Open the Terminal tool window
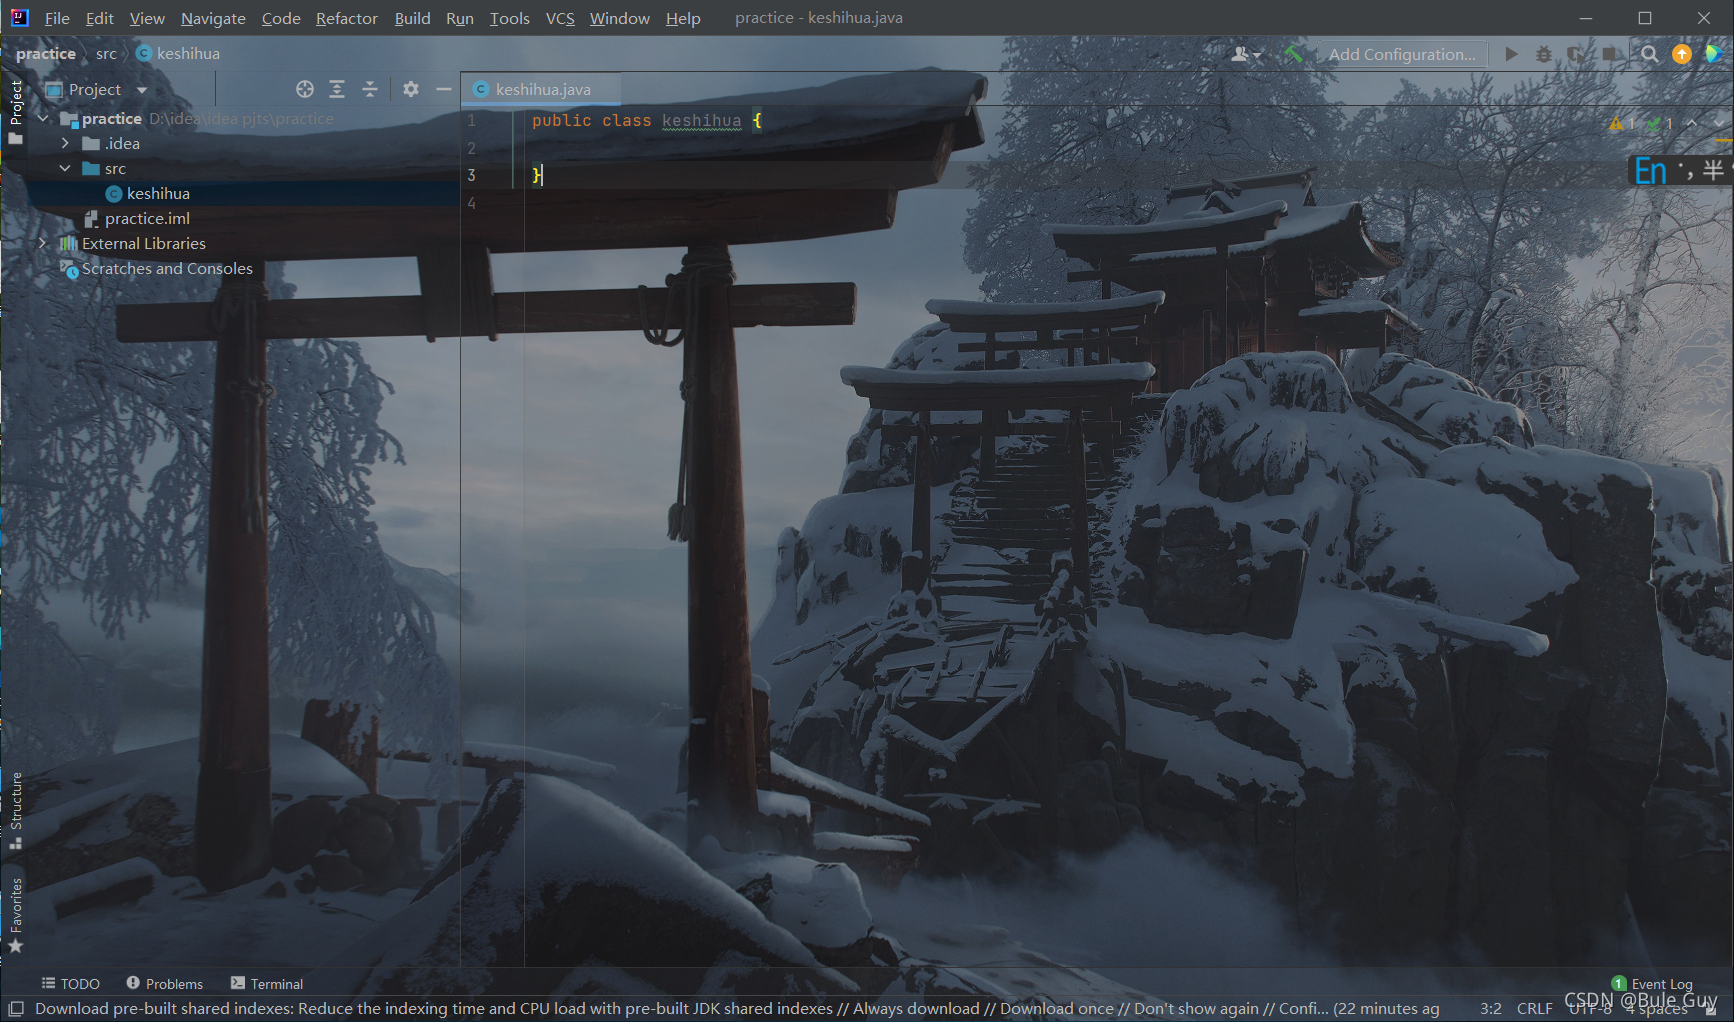The height and width of the screenshot is (1022, 1734). point(266,984)
